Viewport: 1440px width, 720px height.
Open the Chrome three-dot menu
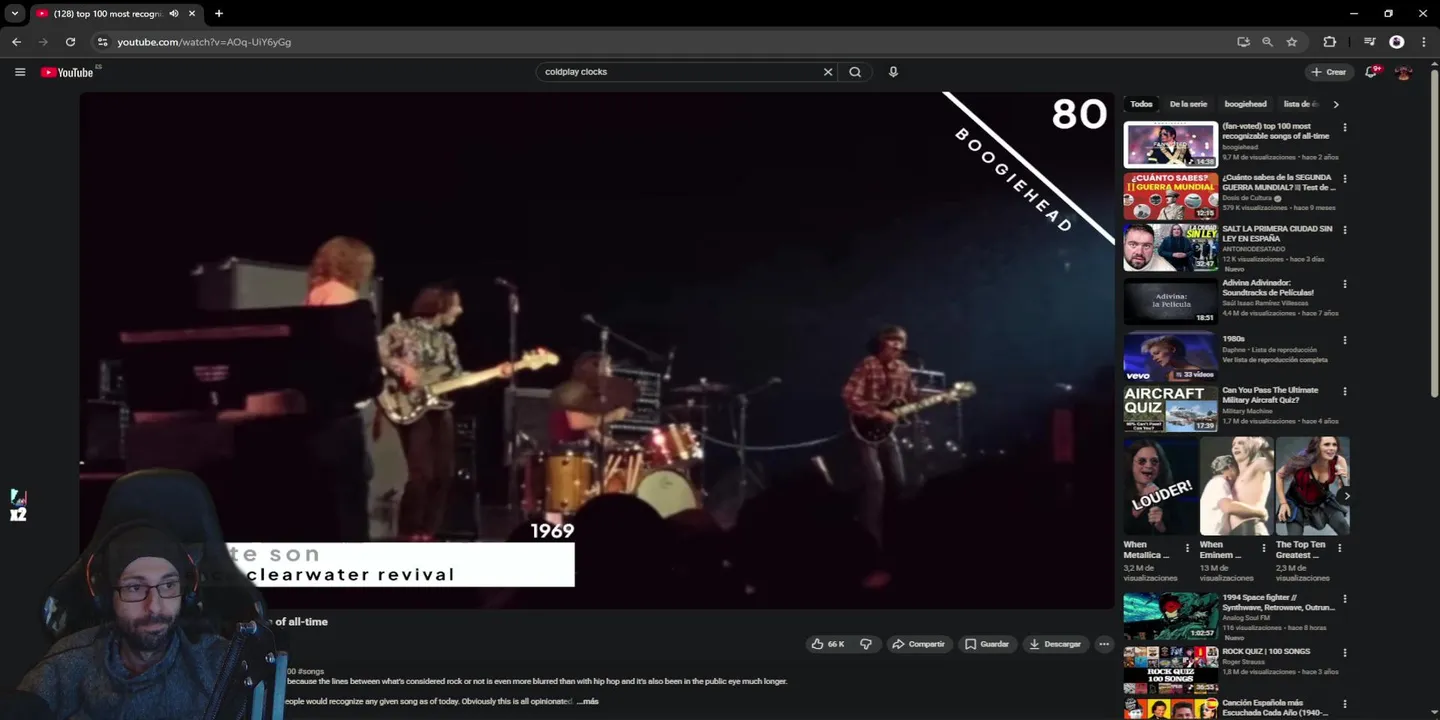point(1423,42)
